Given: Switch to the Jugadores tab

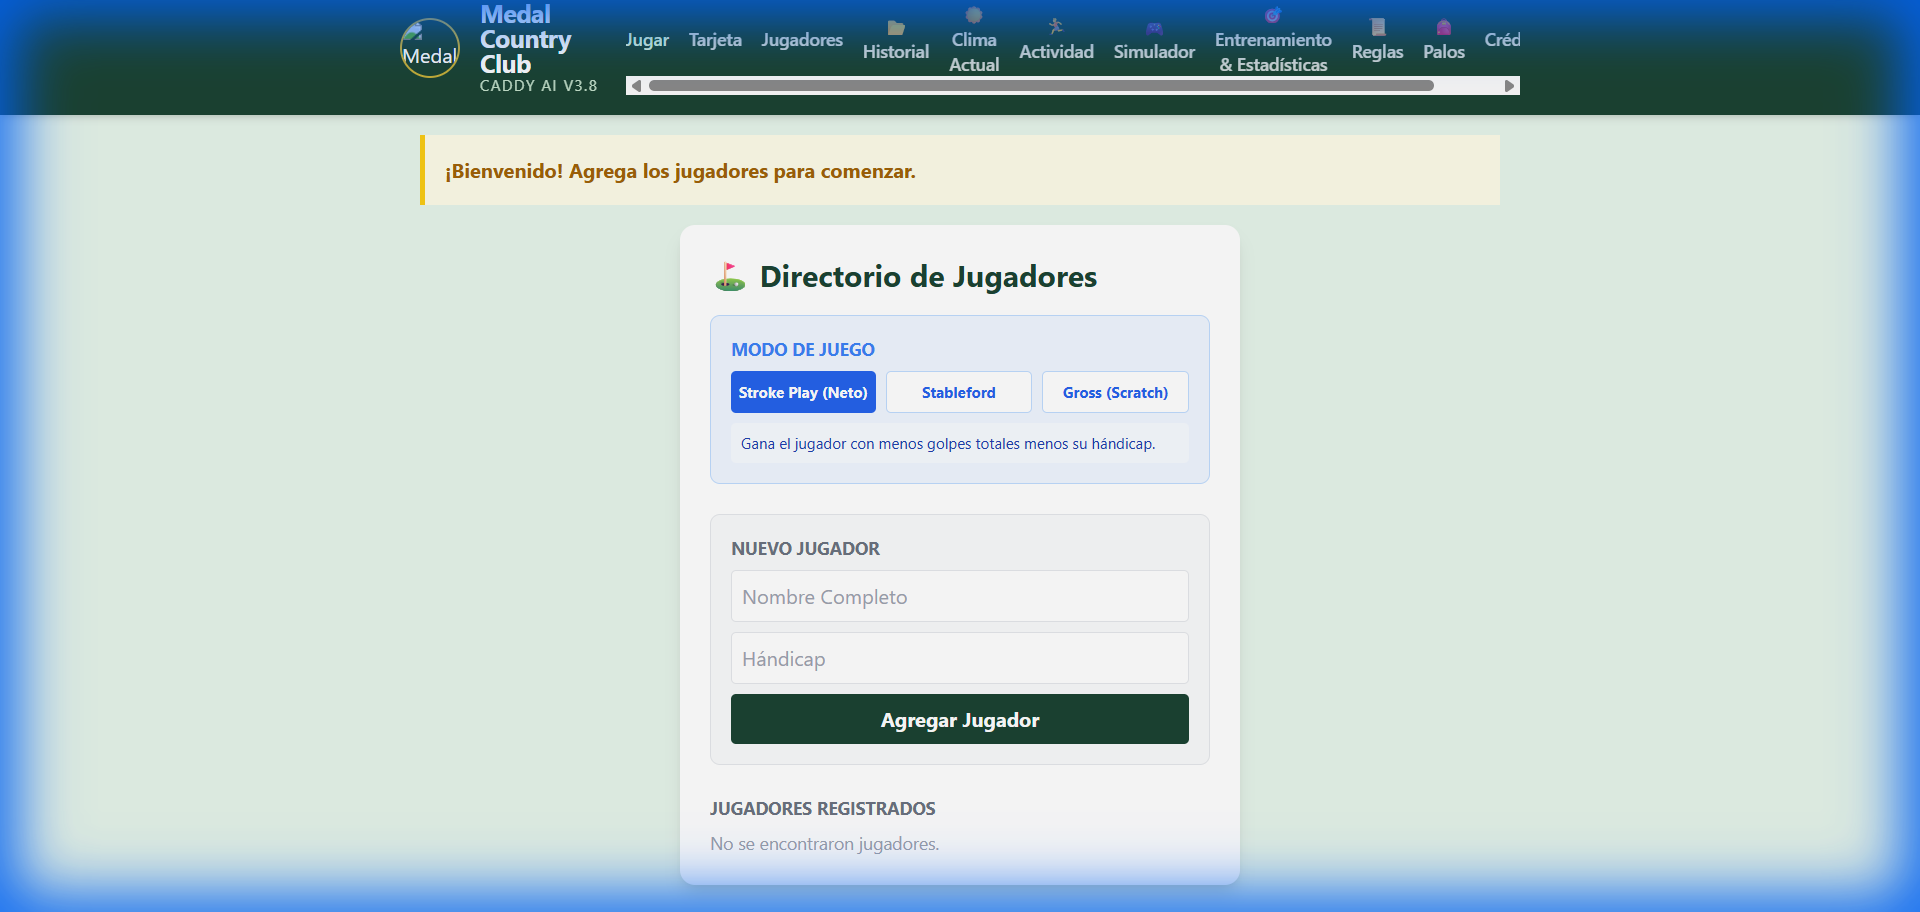Looking at the screenshot, I should click(802, 40).
